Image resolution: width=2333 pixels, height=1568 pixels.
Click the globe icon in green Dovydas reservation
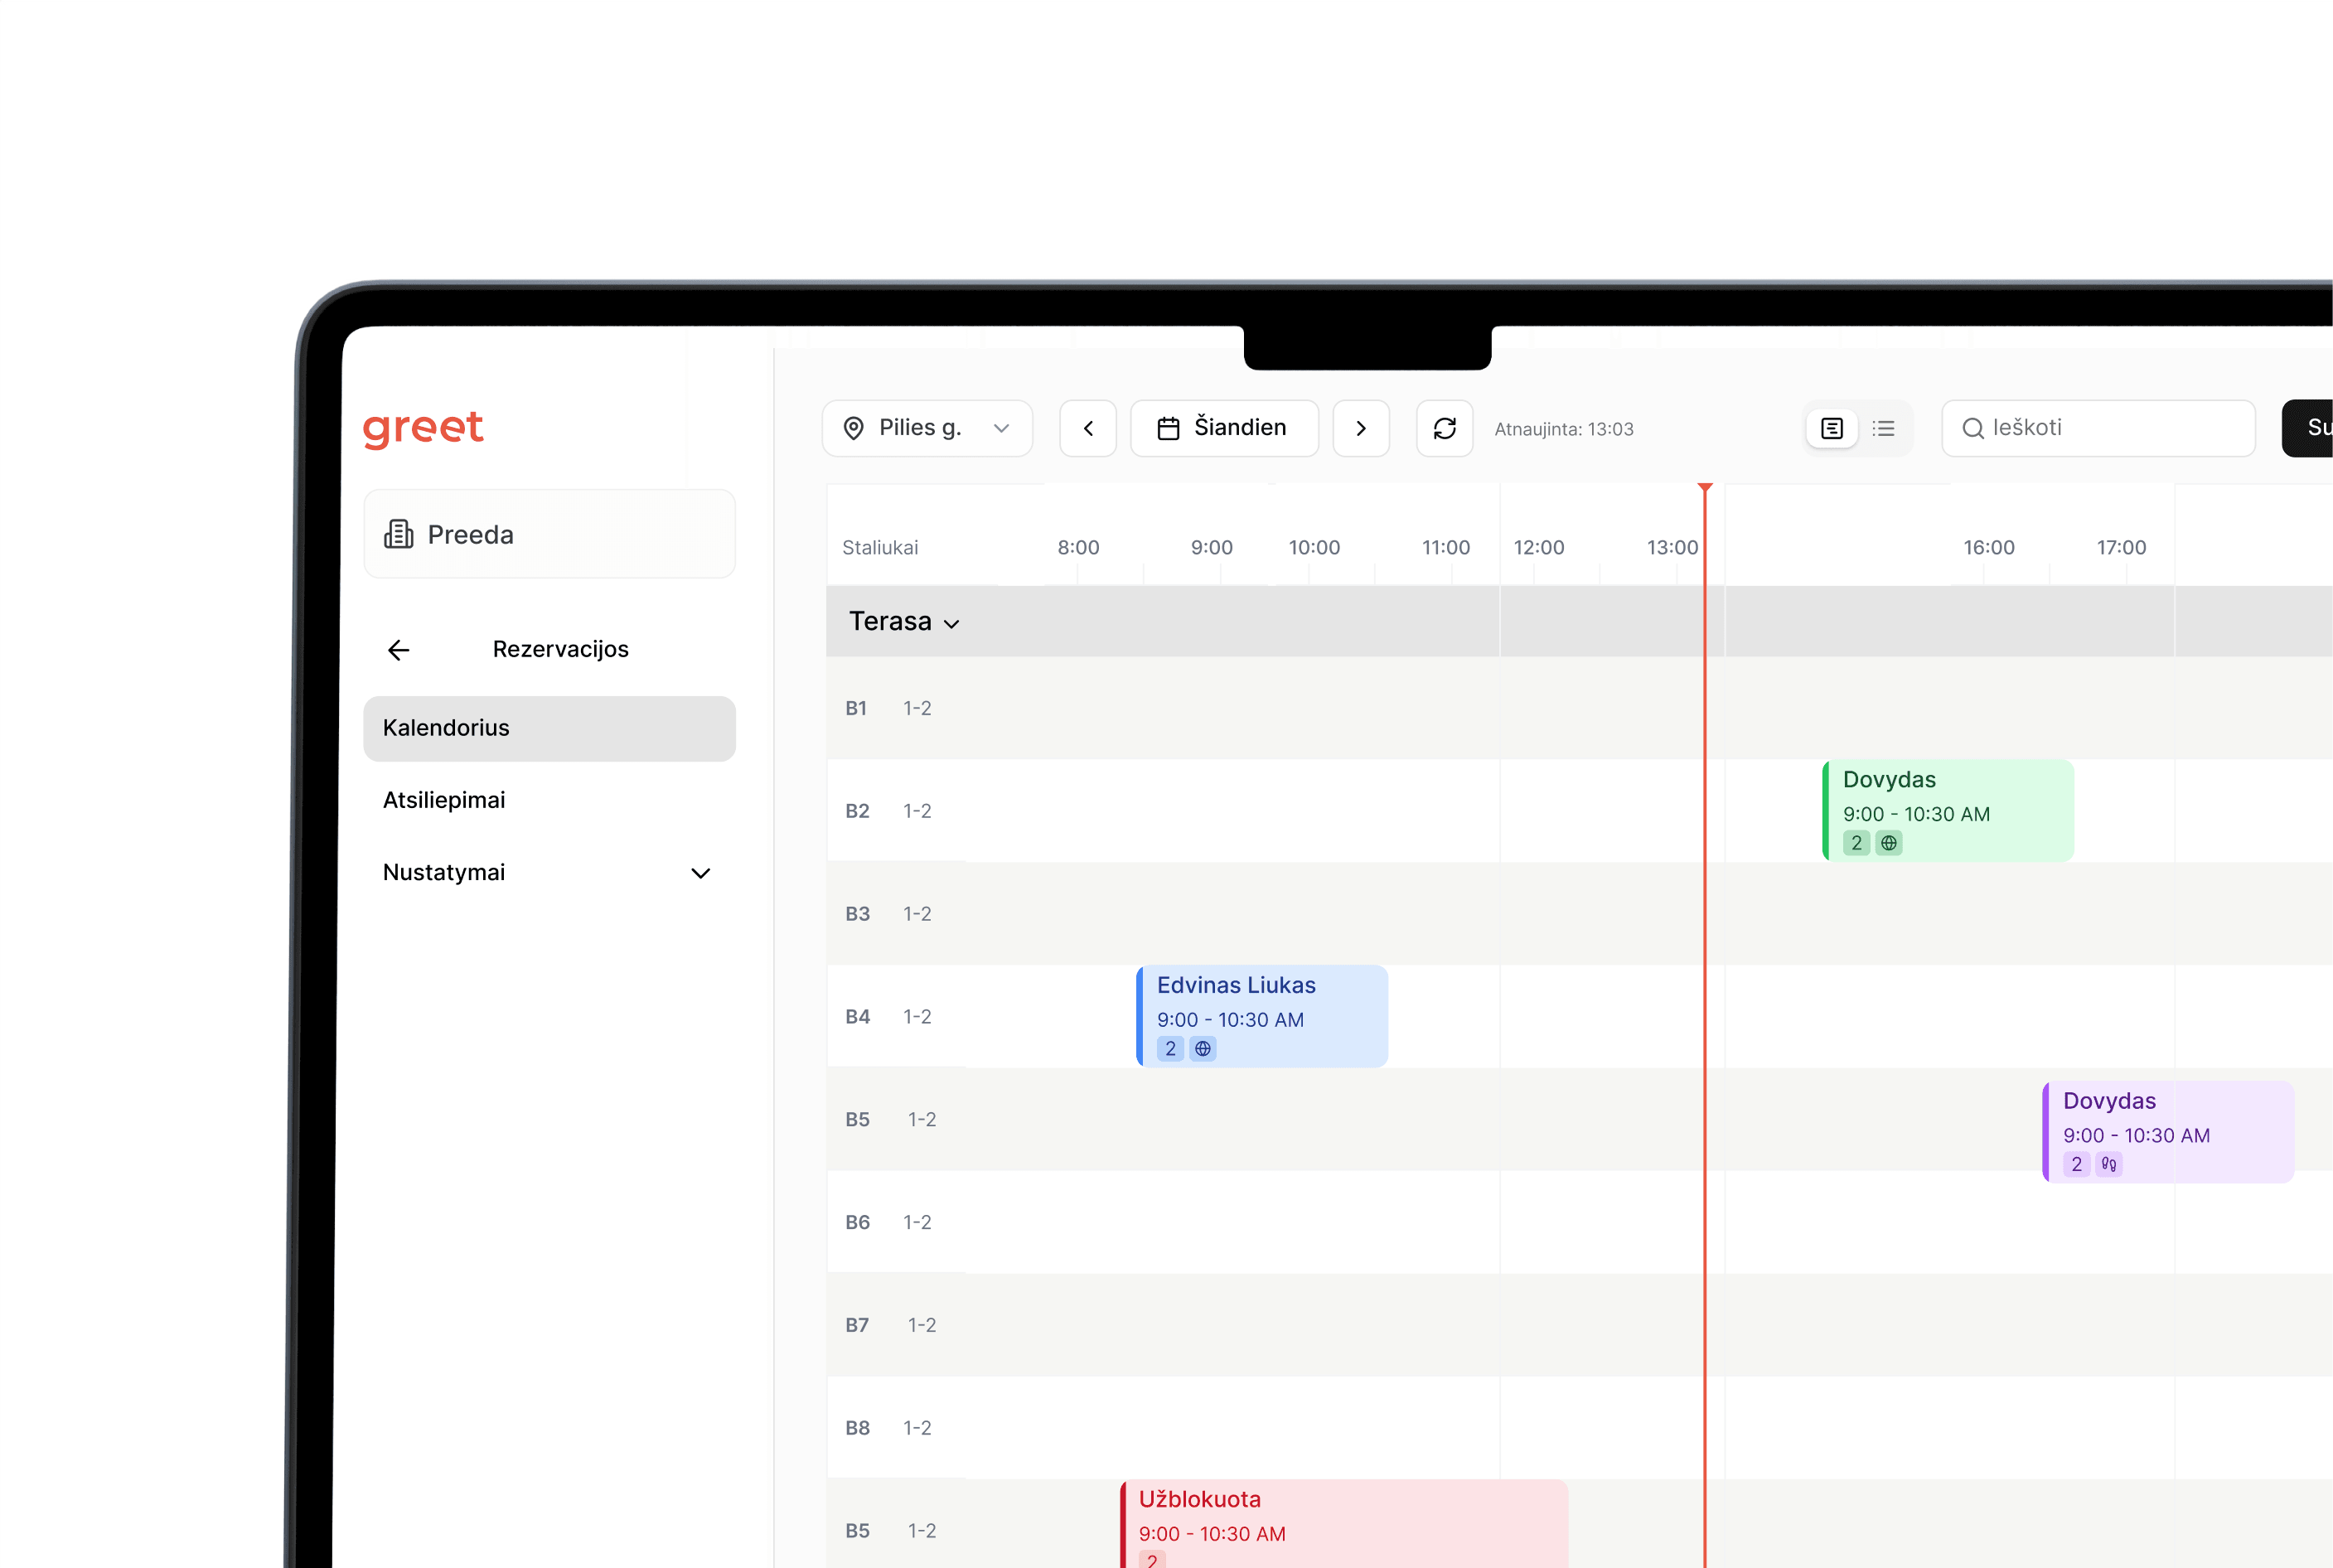point(1889,843)
